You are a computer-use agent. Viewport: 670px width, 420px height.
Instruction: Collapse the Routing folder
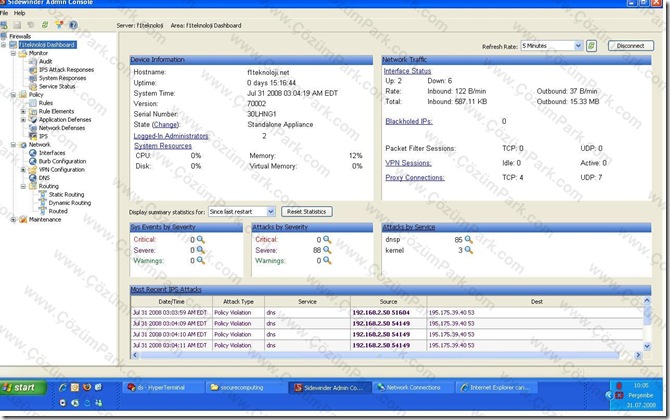point(23,186)
